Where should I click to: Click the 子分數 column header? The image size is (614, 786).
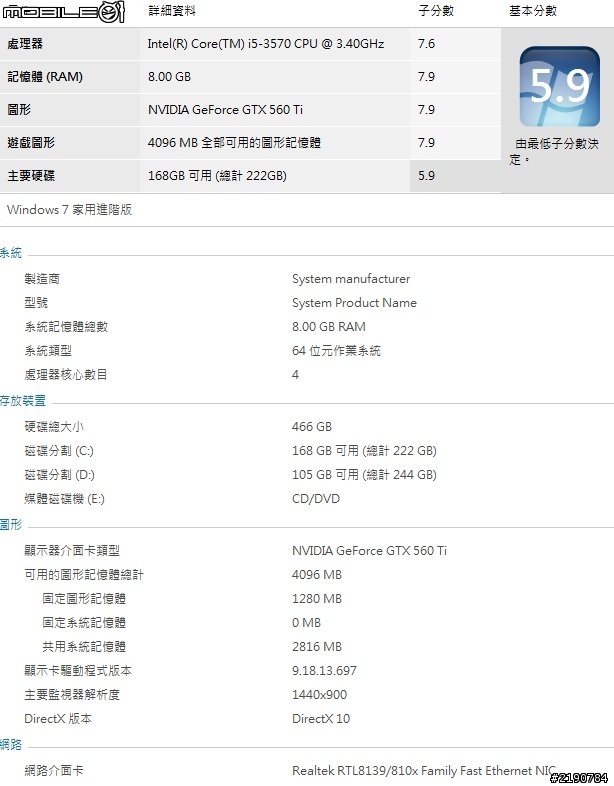pyautogui.click(x=436, y=11)
